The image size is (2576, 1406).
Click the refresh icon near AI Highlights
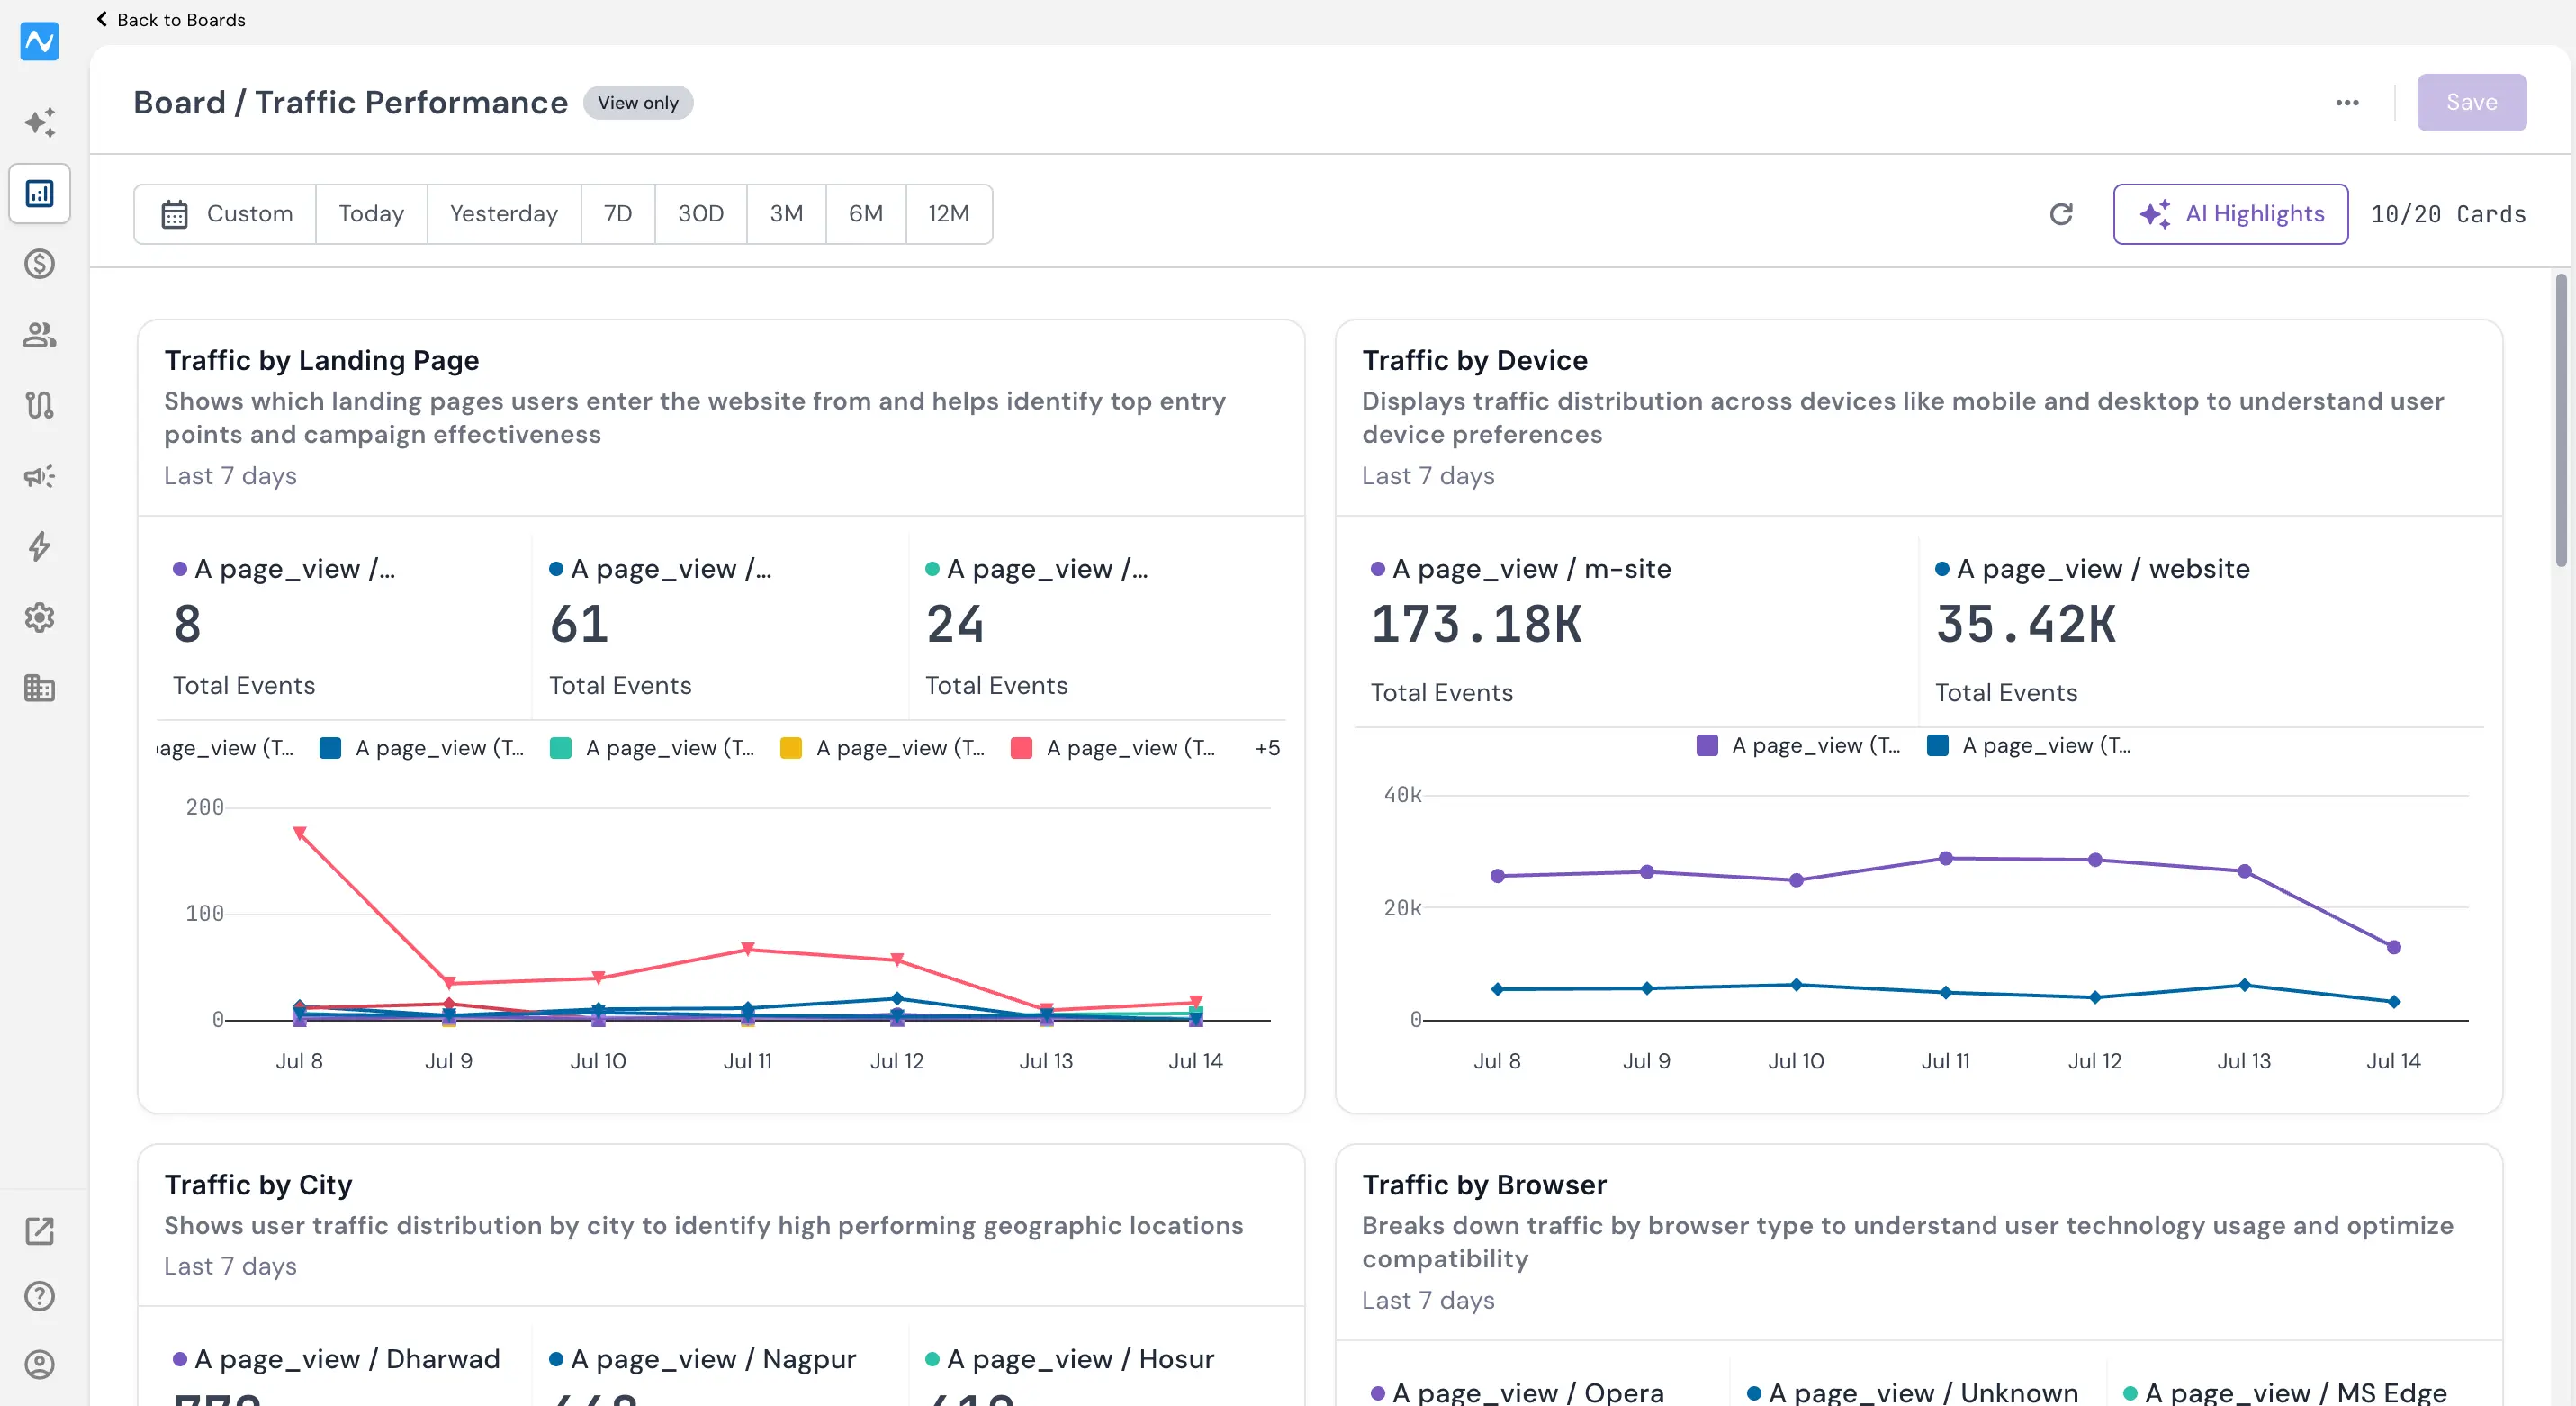pos(2061,214)
